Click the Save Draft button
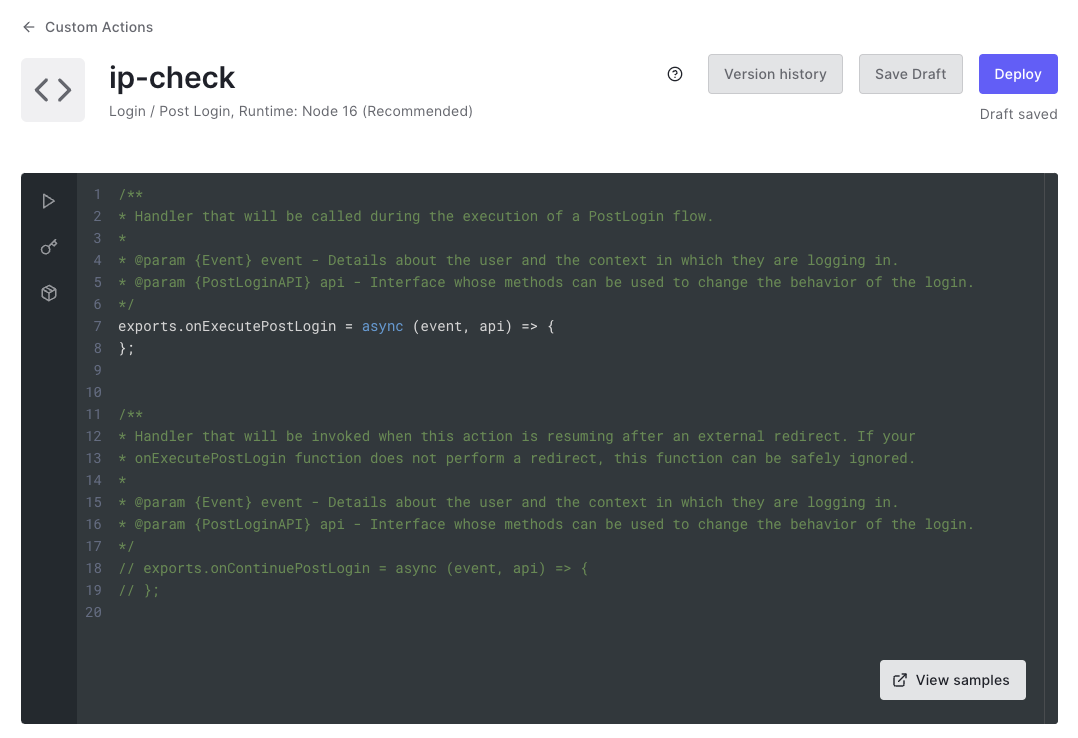1078x738 pixels. 910,74
